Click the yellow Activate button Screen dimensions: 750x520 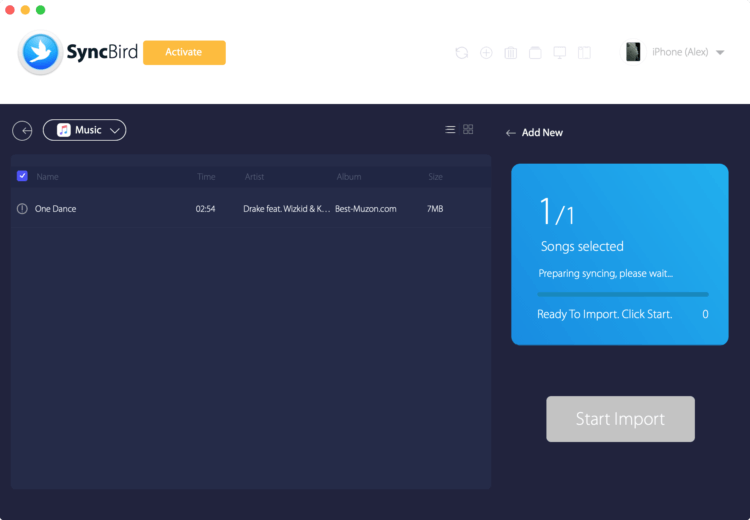coord(184,52)
